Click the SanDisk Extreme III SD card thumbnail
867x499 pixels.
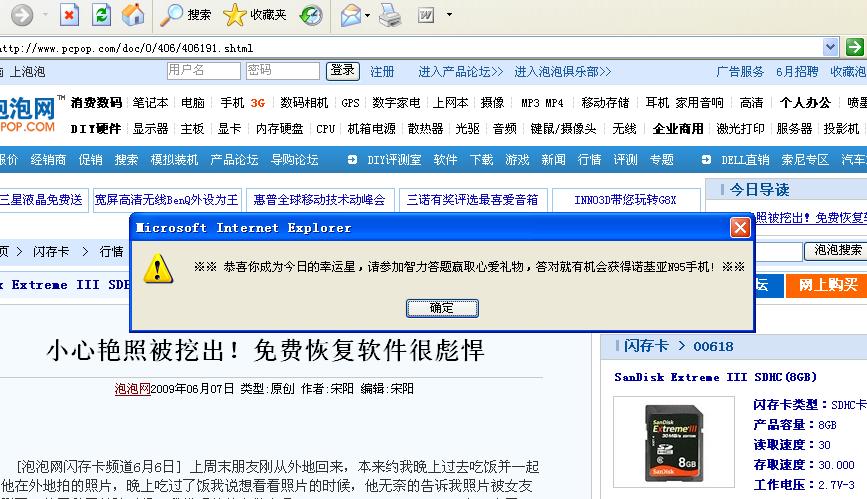click(674, 441)
